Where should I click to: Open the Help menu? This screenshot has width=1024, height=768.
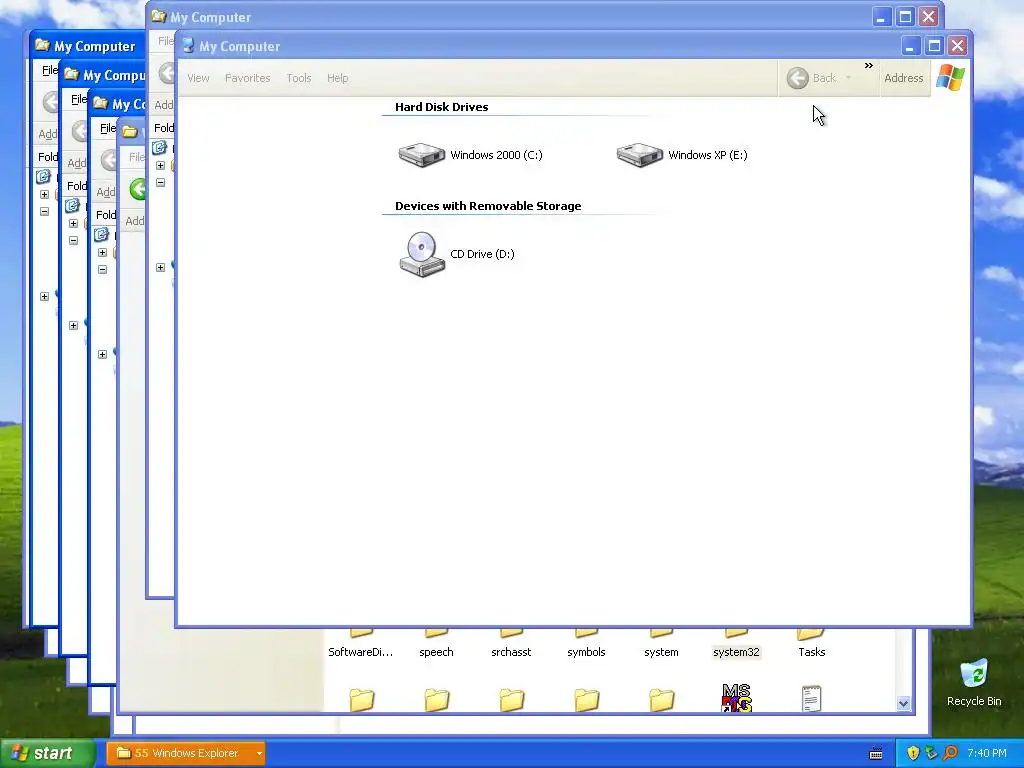[x=338, y=78]
